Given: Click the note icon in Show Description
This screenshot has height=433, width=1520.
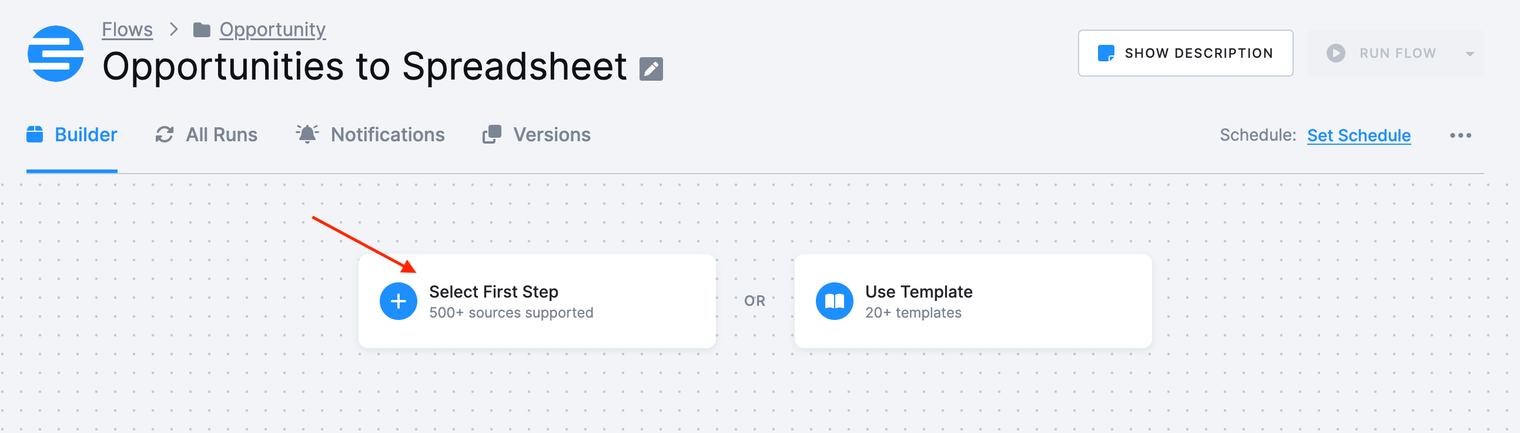Looking at the screenshot, I should pos(1106,53).
